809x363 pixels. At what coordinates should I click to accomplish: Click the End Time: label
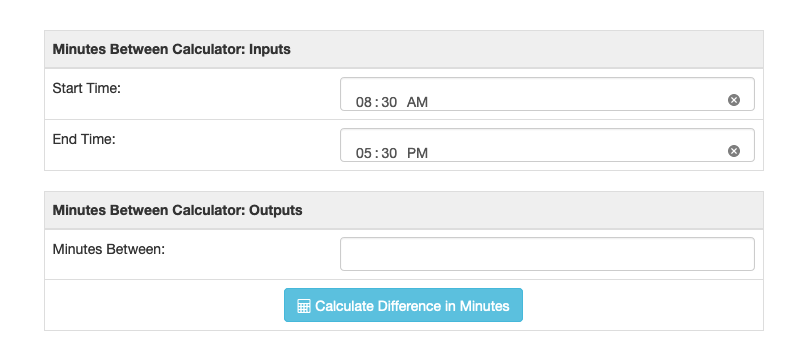(x=84, y=139)
